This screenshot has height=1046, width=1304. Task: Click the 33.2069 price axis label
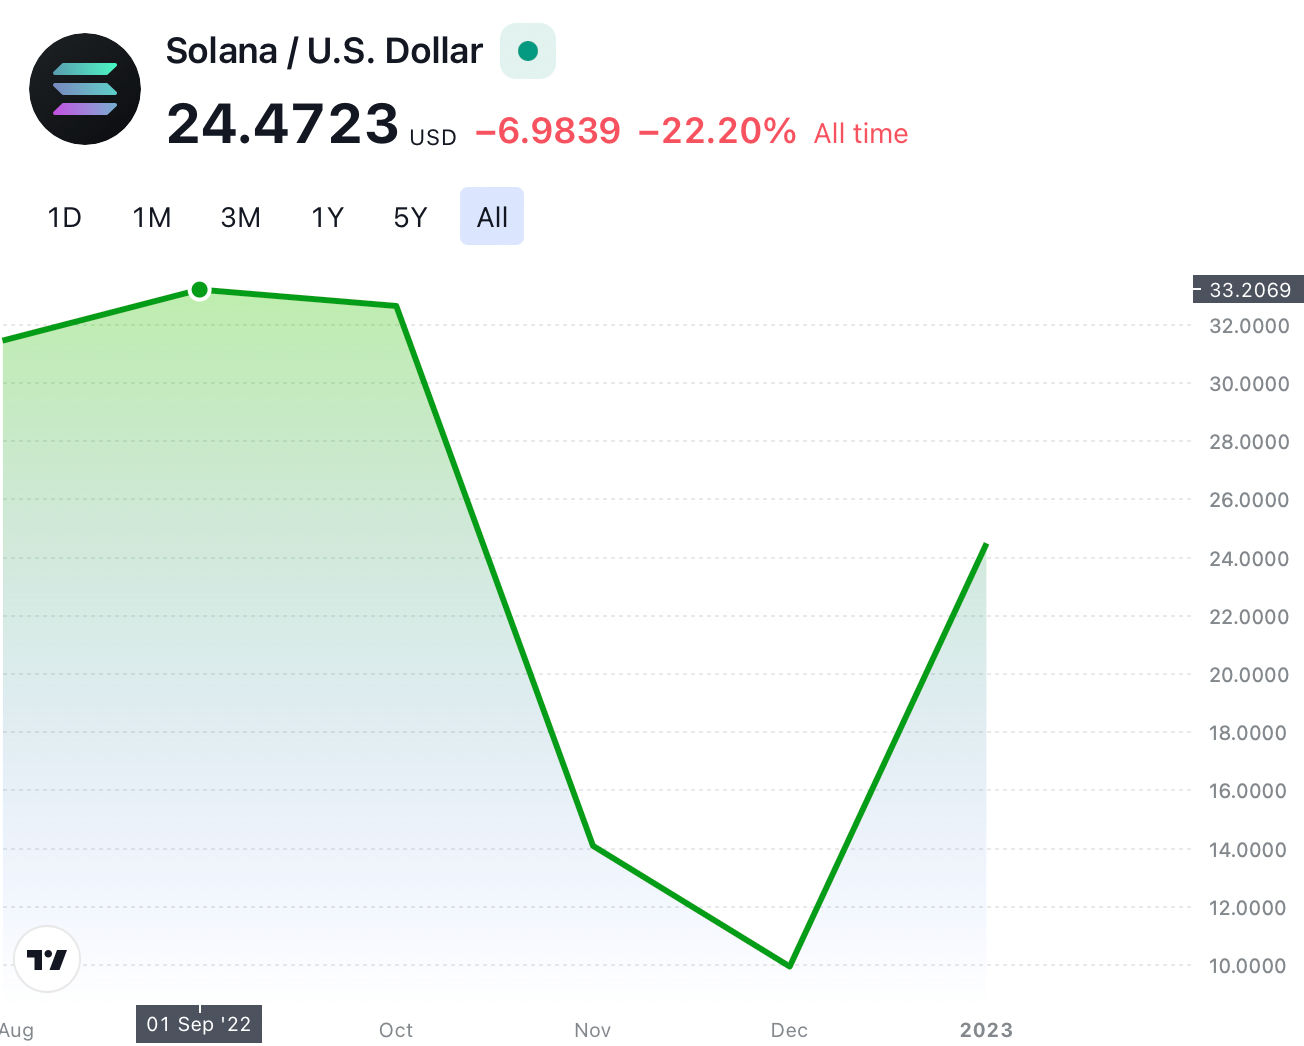click(1250, 290)
